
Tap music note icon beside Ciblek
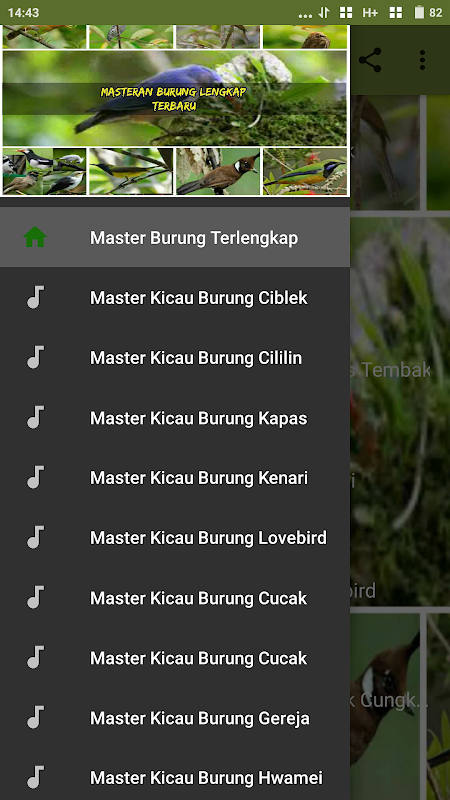pyautogui.click(x=35, y=297)
